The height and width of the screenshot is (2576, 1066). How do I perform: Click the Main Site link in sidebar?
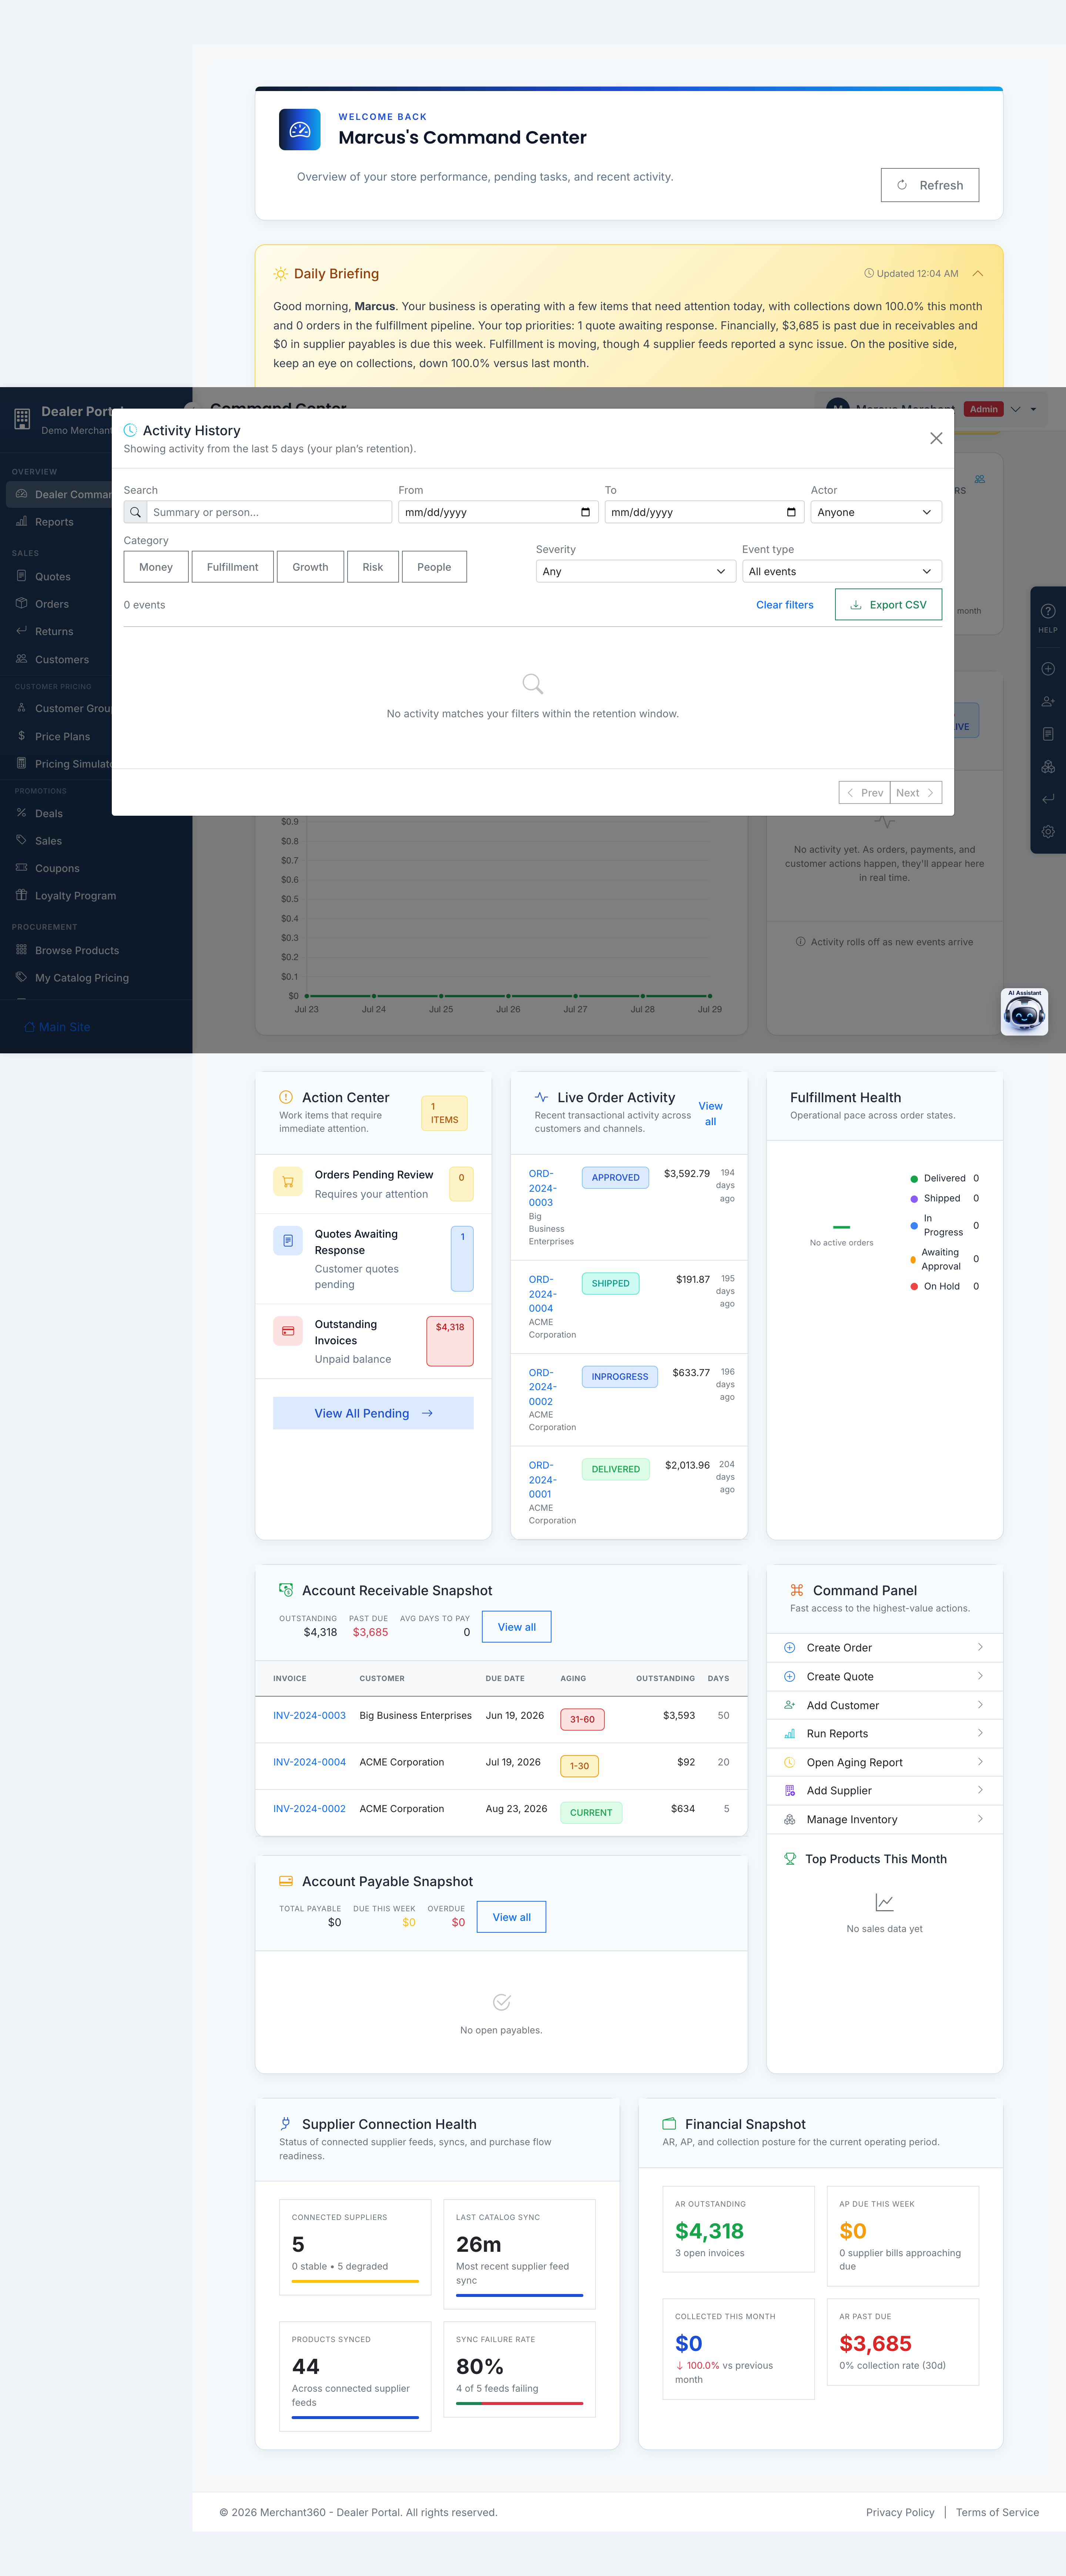57,1027
